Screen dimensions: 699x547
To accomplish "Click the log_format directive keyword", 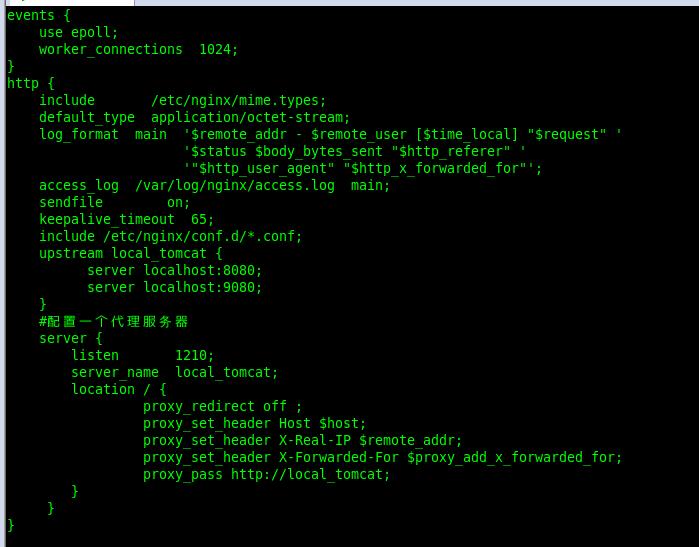I will pos(78,134).
